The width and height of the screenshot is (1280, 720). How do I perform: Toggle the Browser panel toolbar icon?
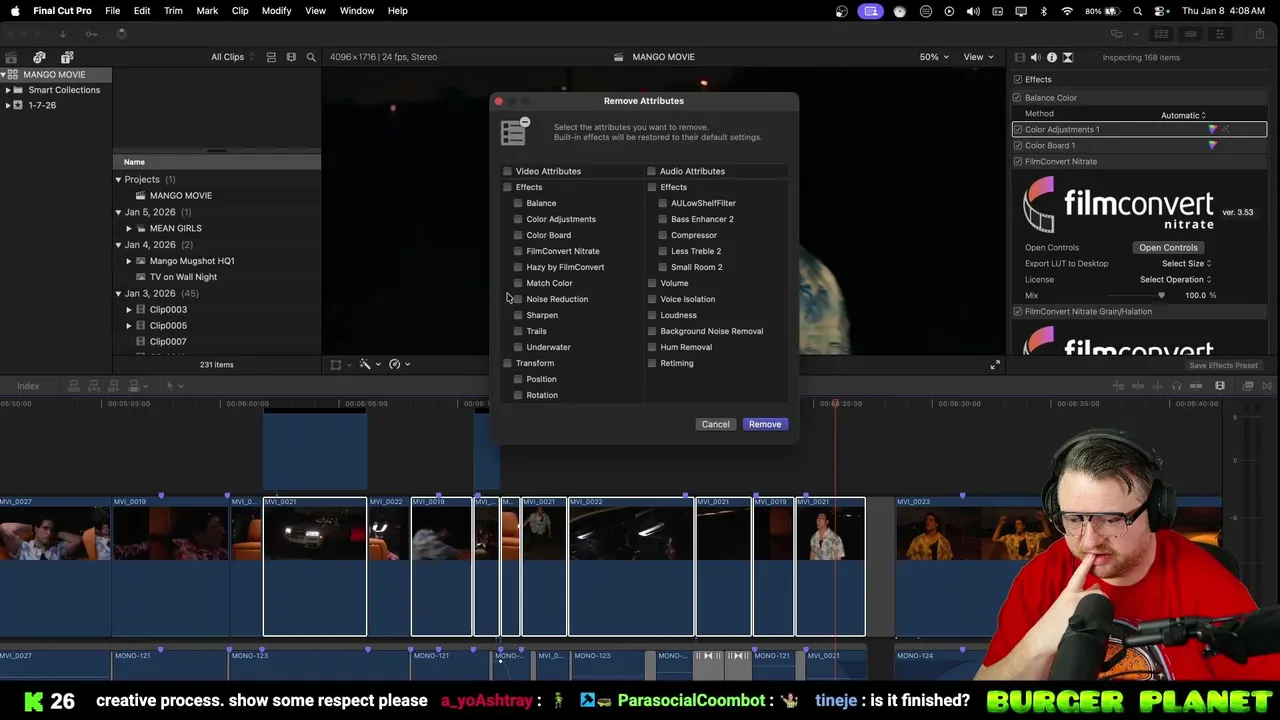coord(1163,34)
